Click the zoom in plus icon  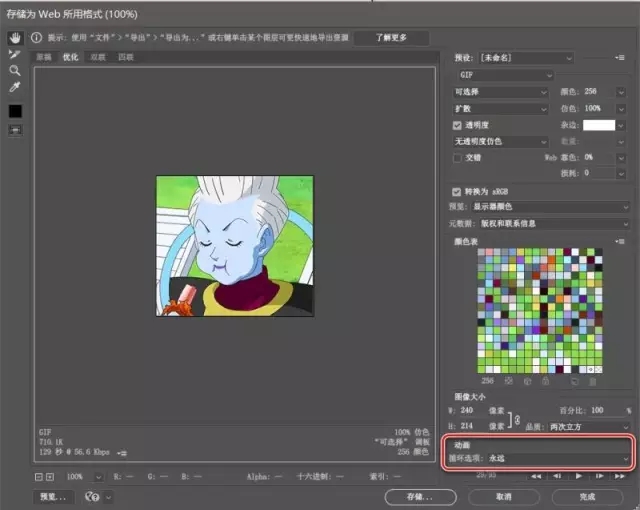pos(50,477)
